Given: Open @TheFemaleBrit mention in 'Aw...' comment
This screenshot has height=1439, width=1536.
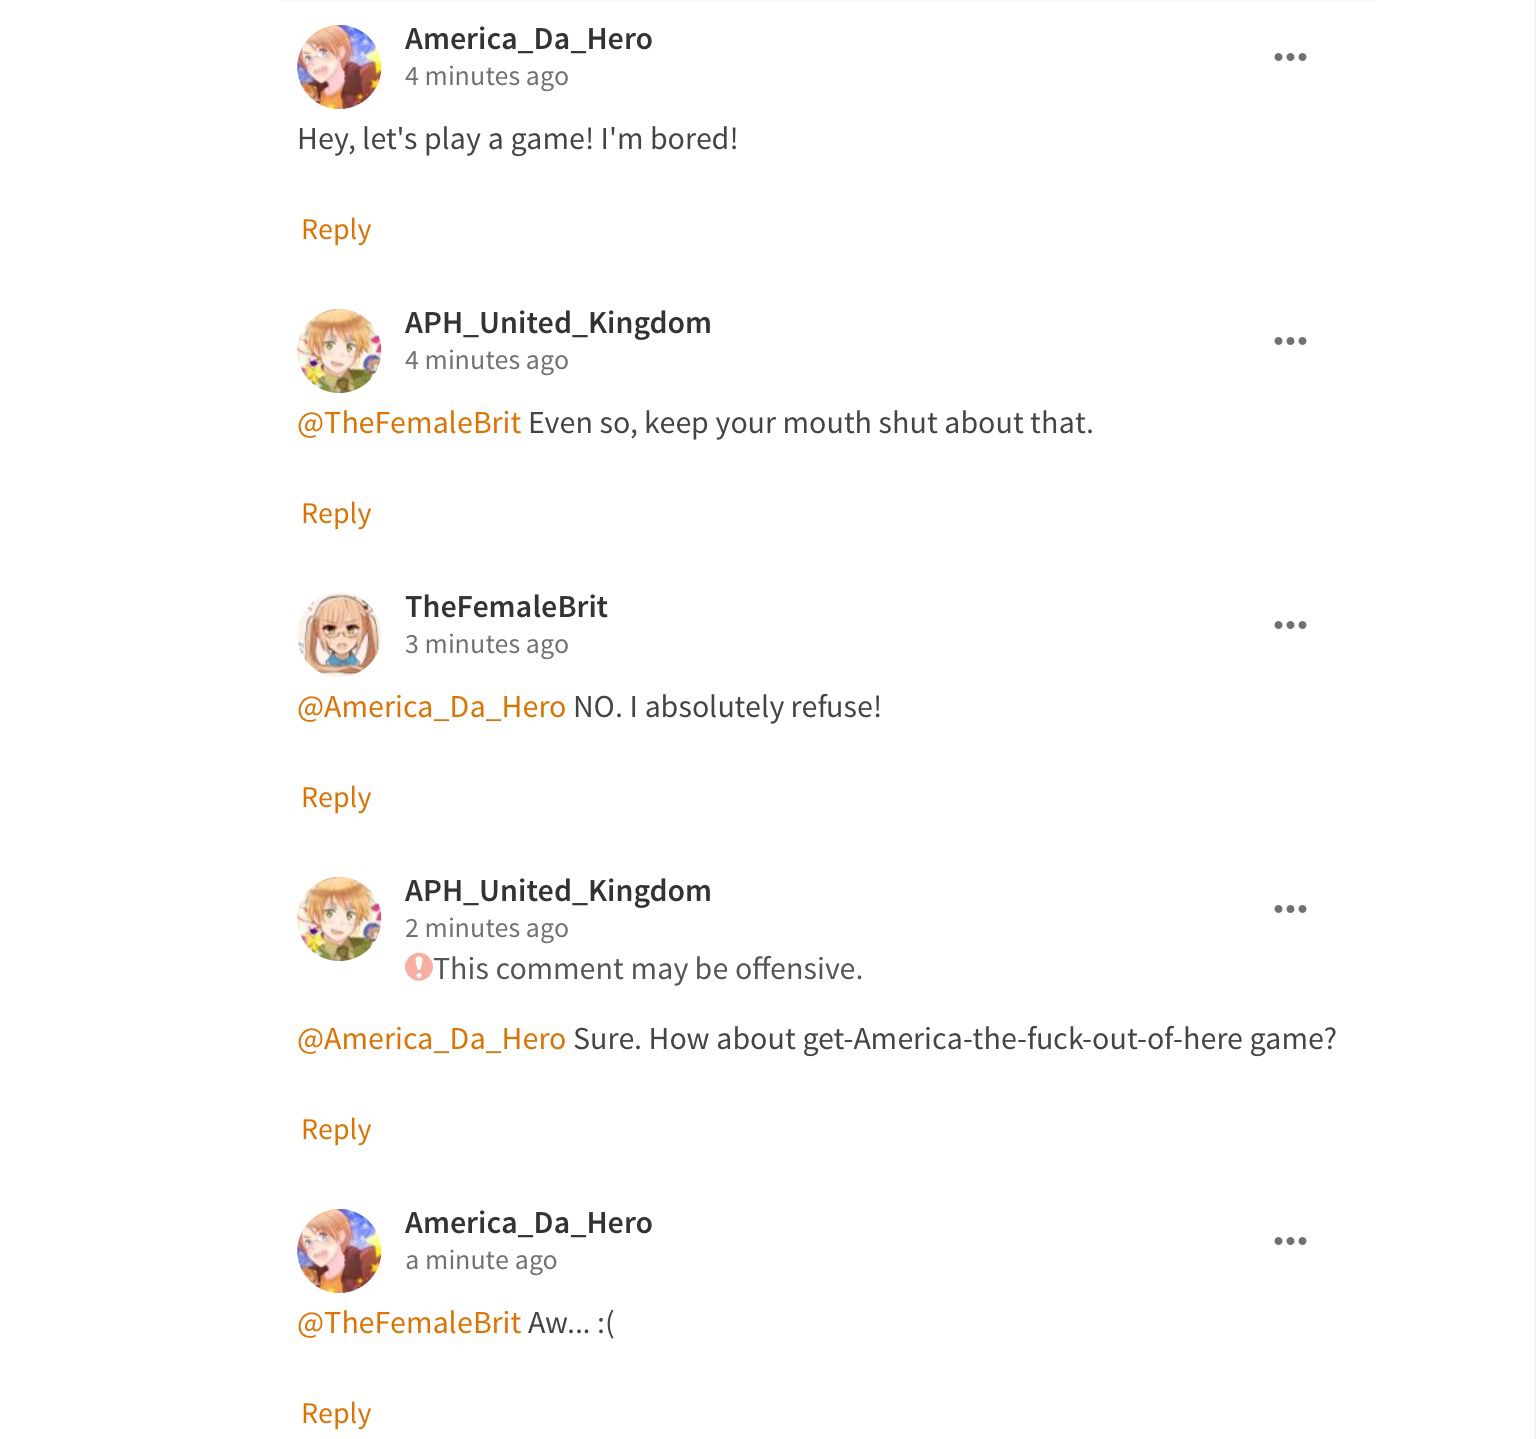Looking at the screenshot, I should tap(409, 1323).
